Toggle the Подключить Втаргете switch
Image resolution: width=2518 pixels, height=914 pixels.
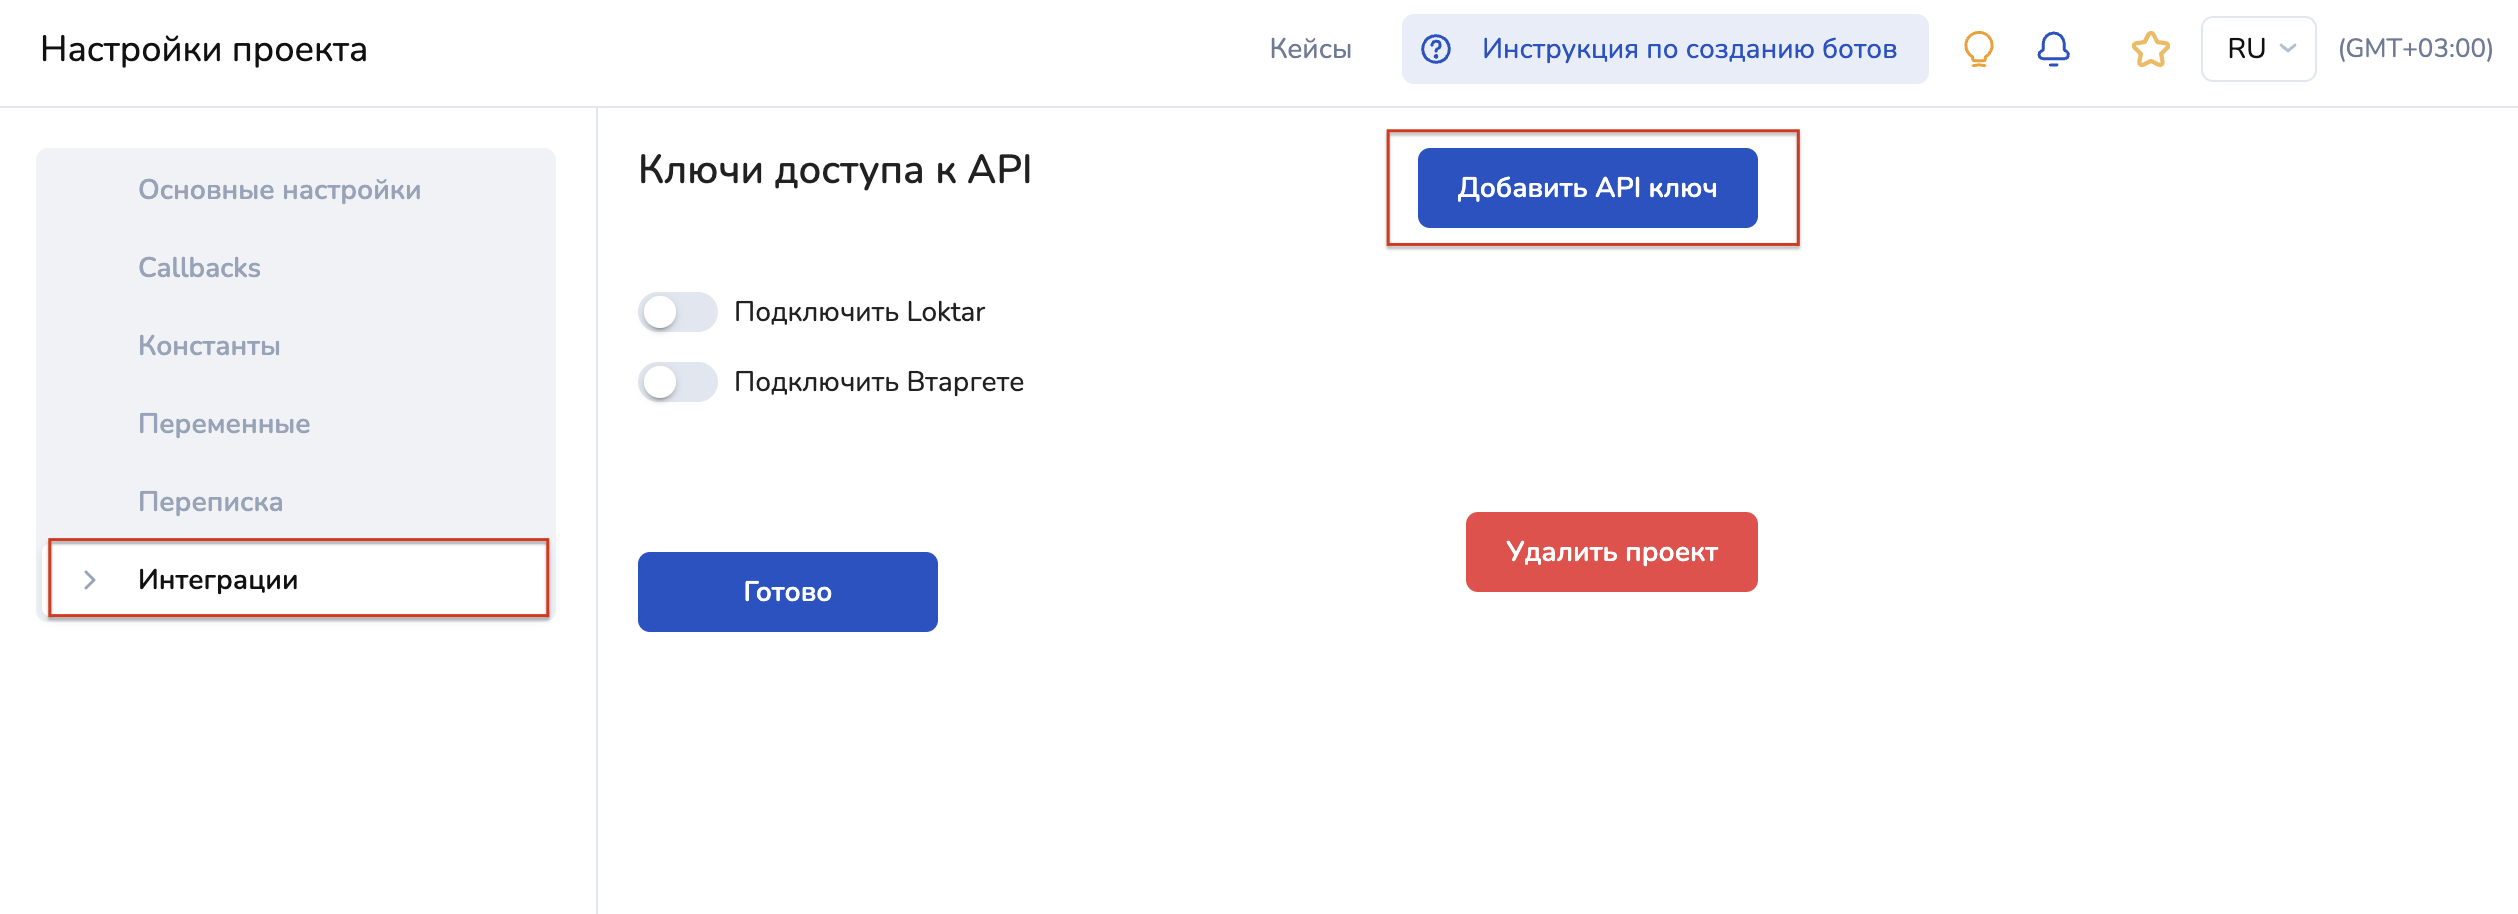click(x=677, y=382)
